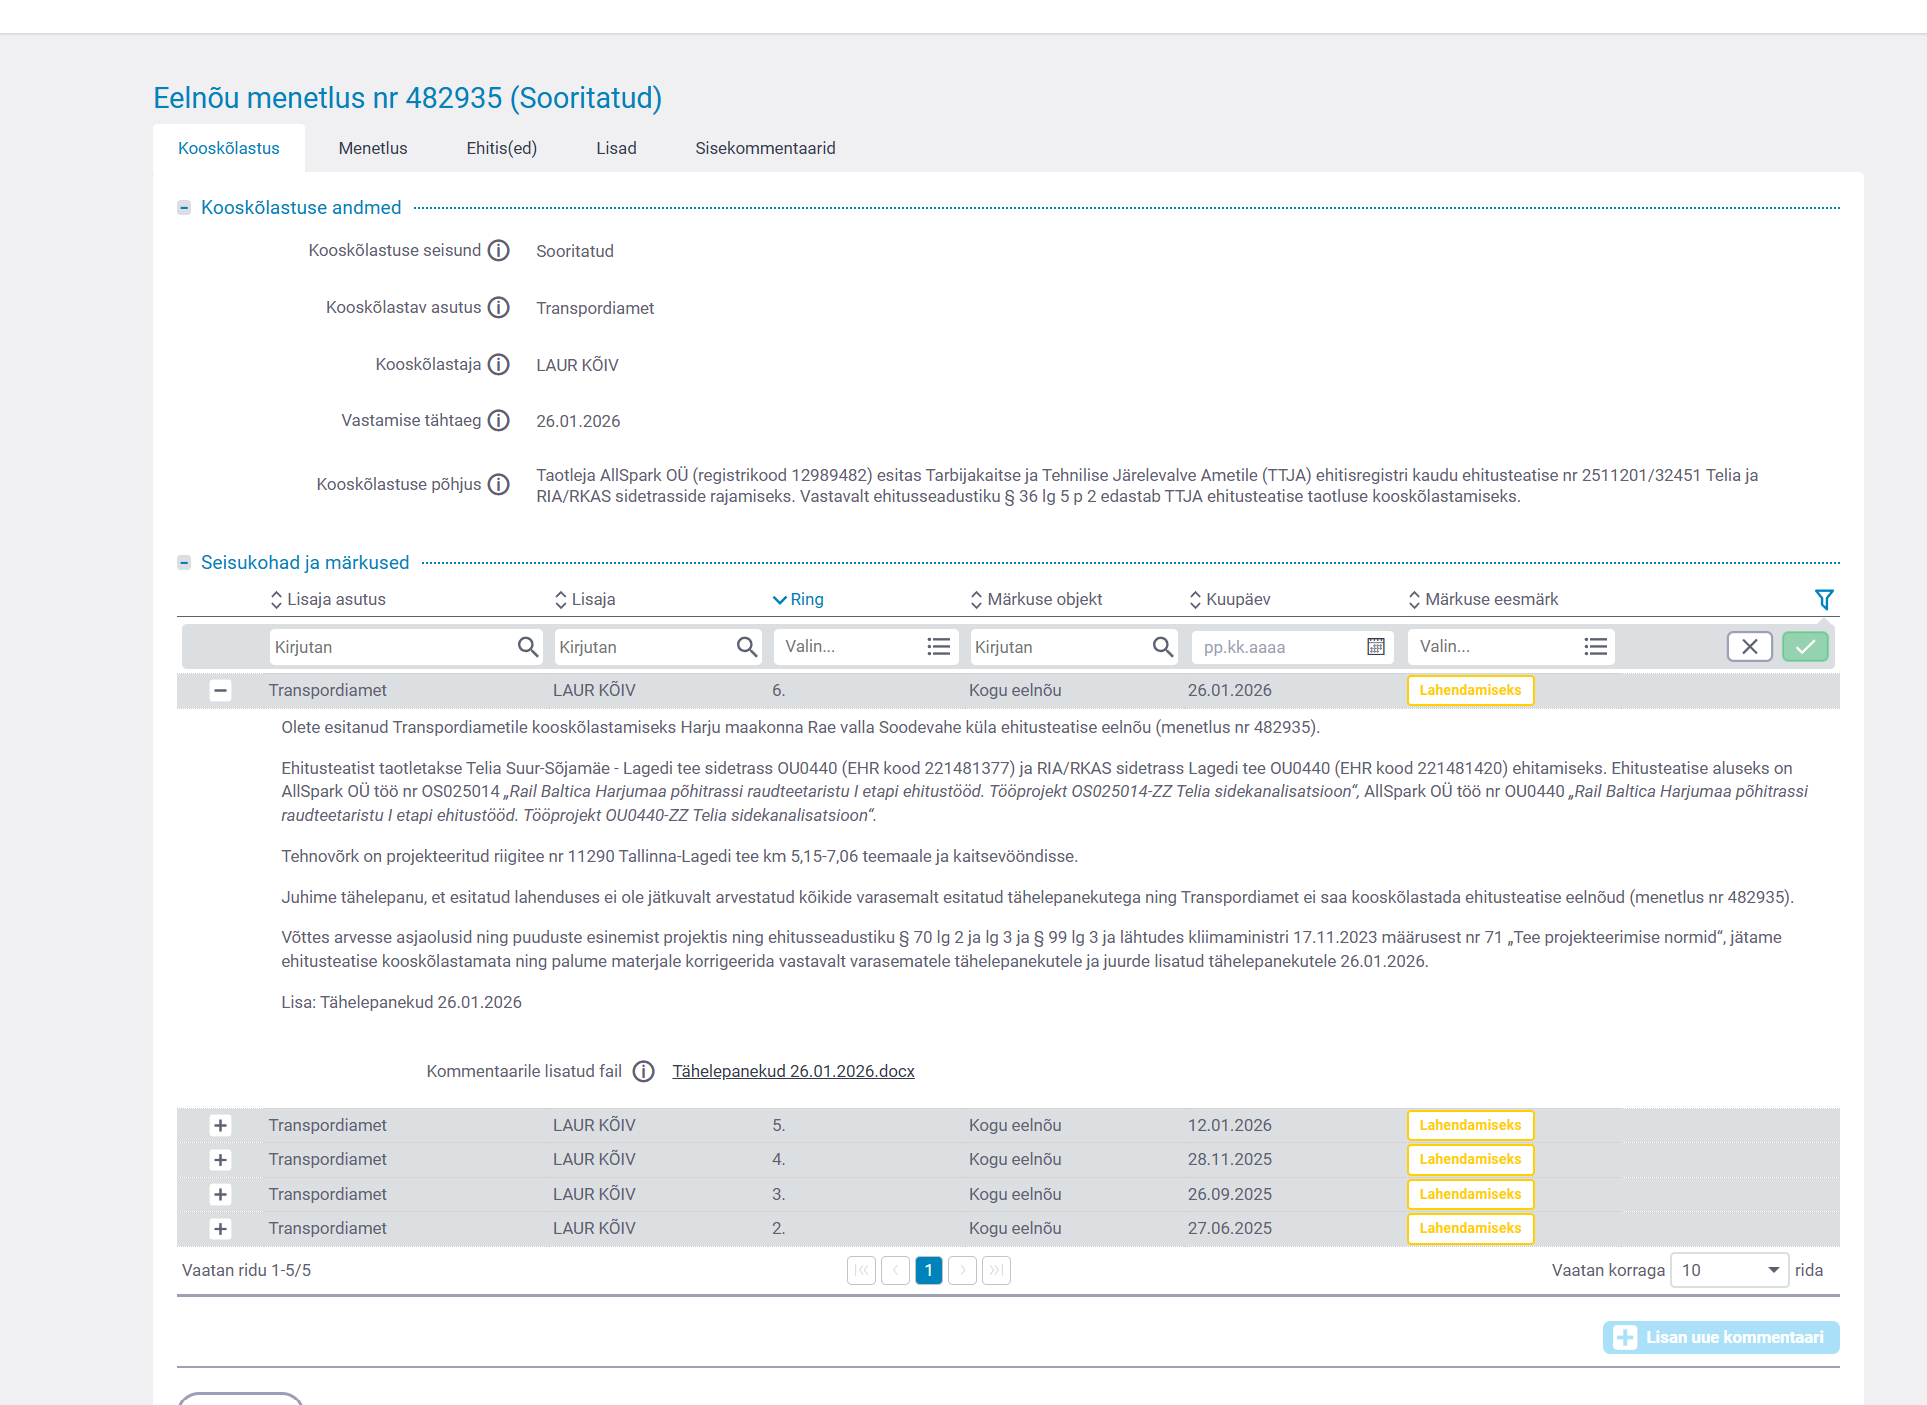Expand the row dated 12.01.2026

click(220, 1125)
